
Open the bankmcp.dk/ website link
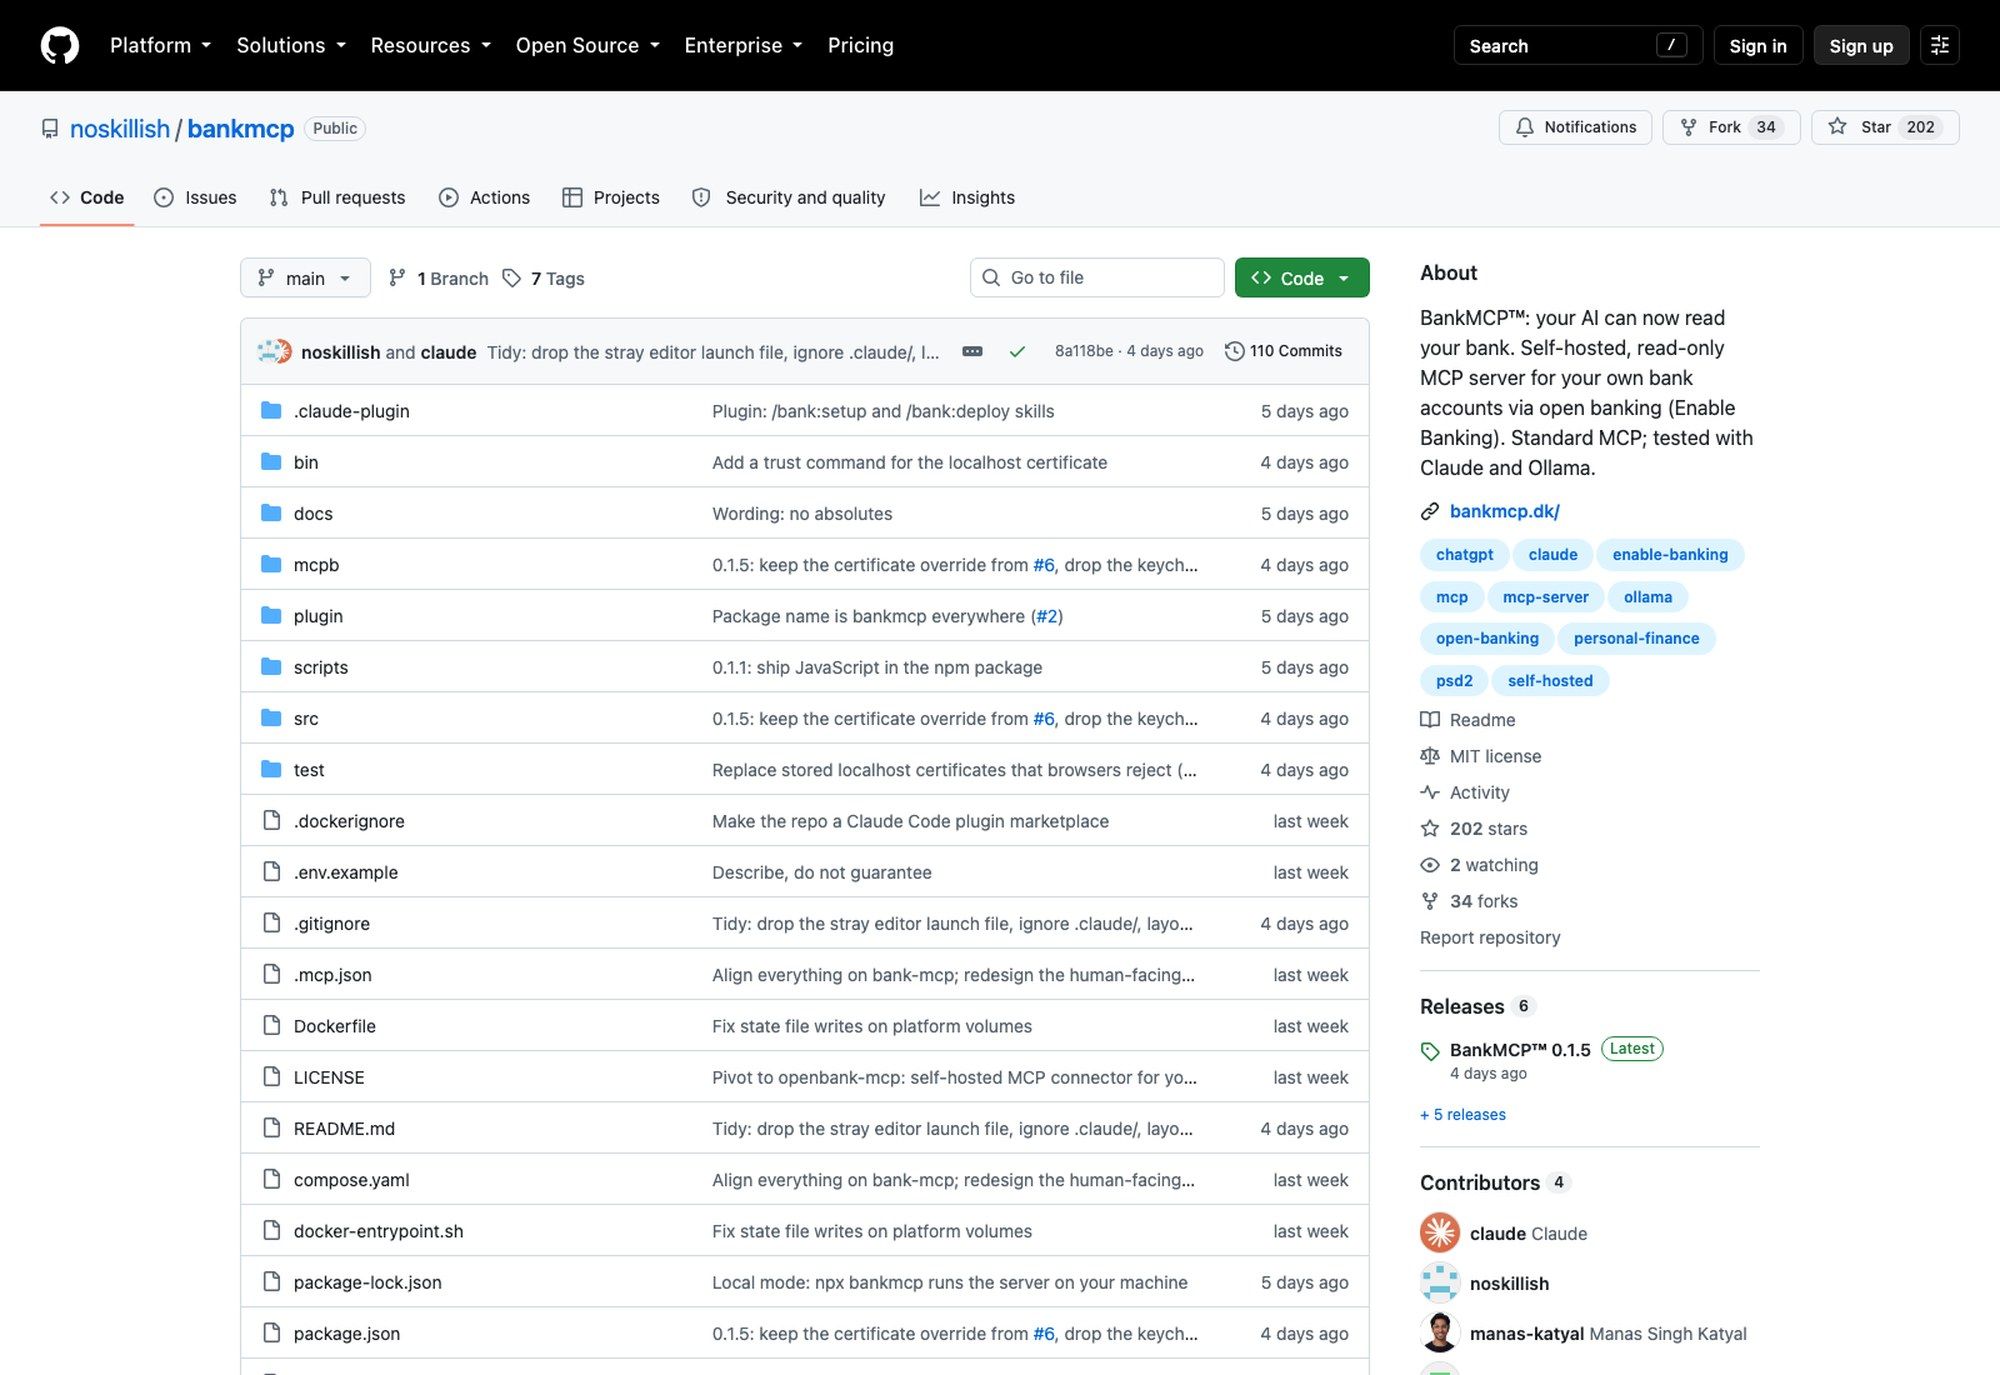point(1504,511)
